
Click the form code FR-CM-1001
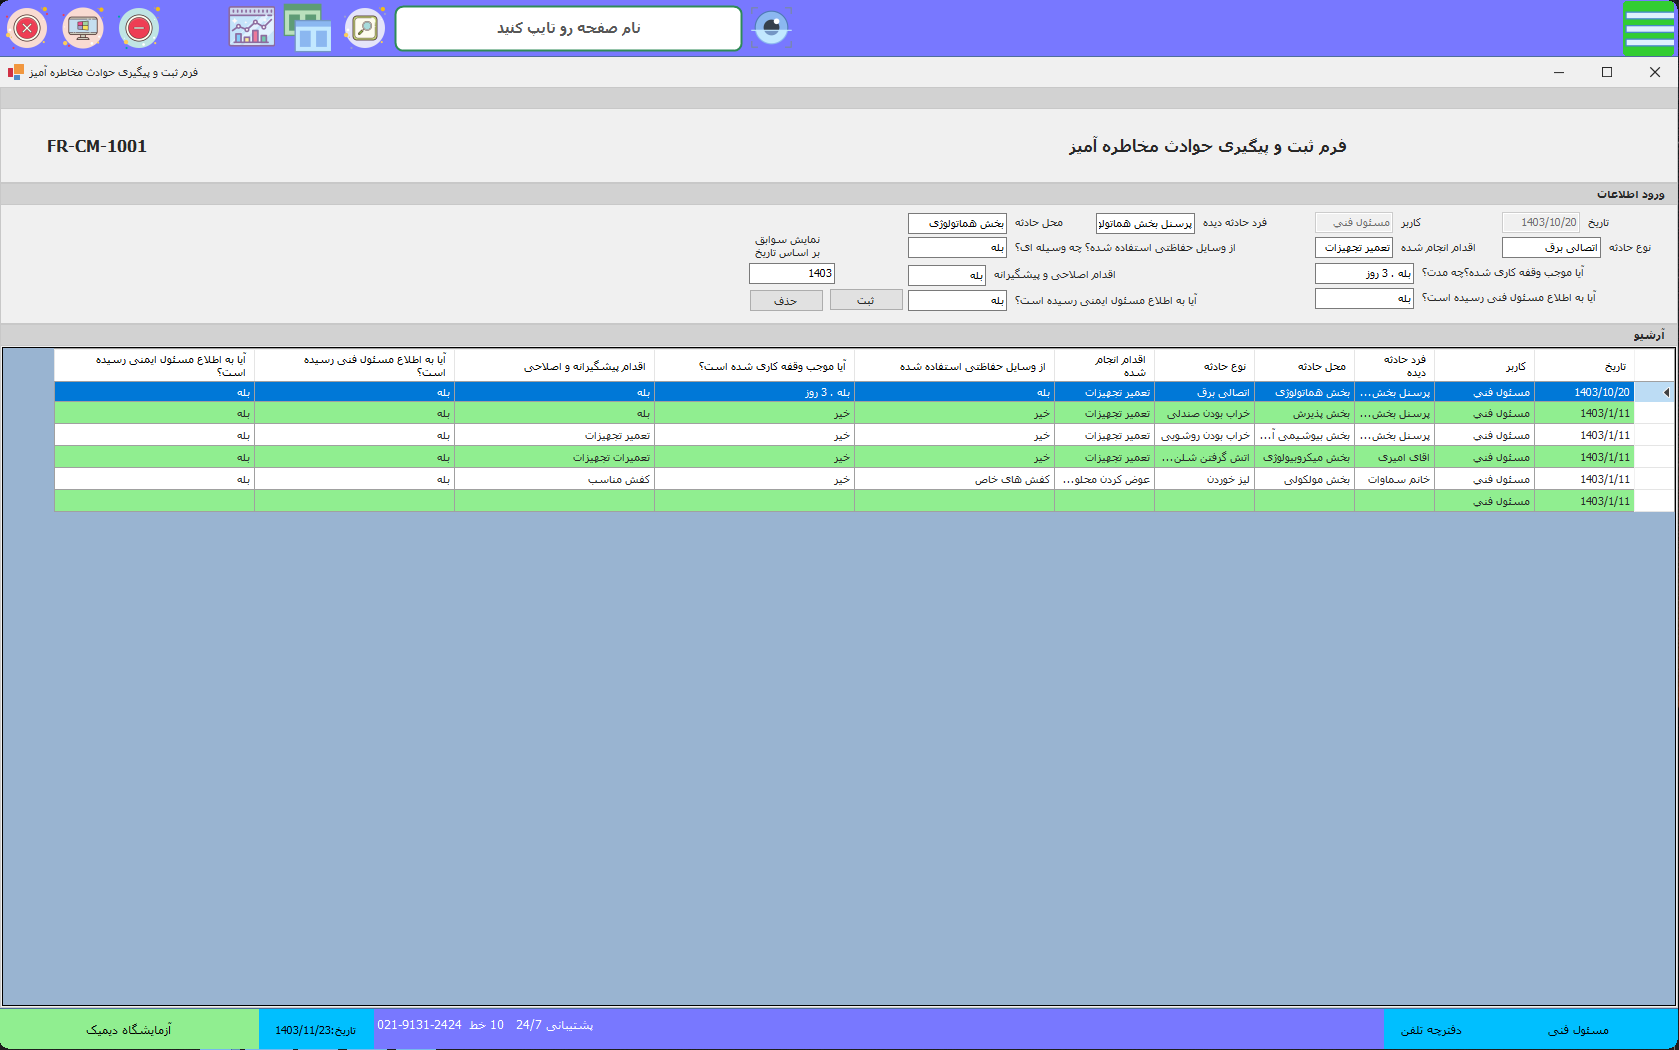pyautogui.click(x=97, y=146)
